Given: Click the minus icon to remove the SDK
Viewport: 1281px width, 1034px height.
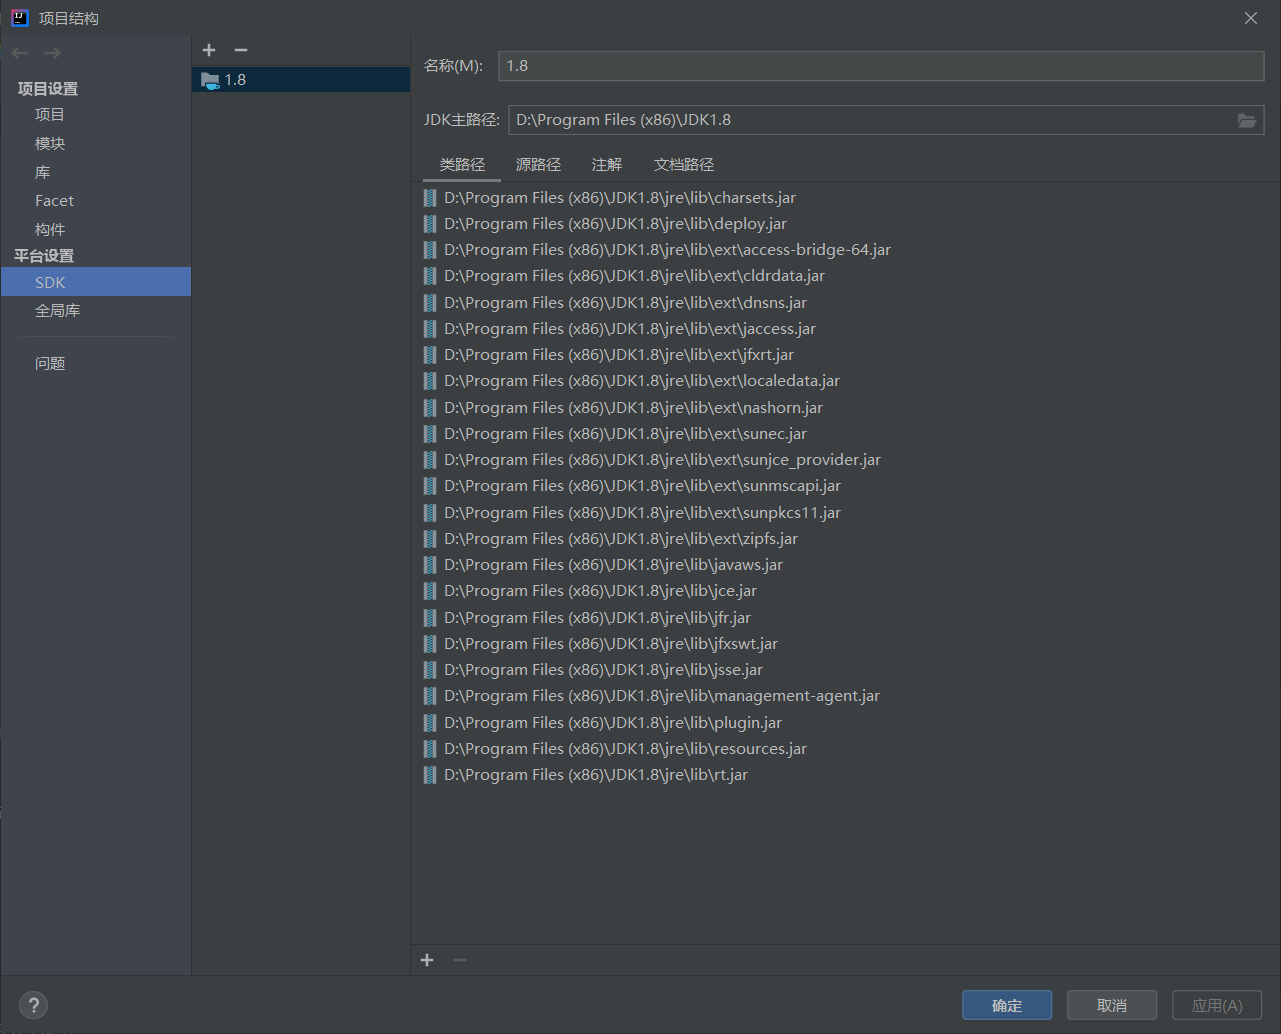Looking at the screenshot, I should (240, 50).
